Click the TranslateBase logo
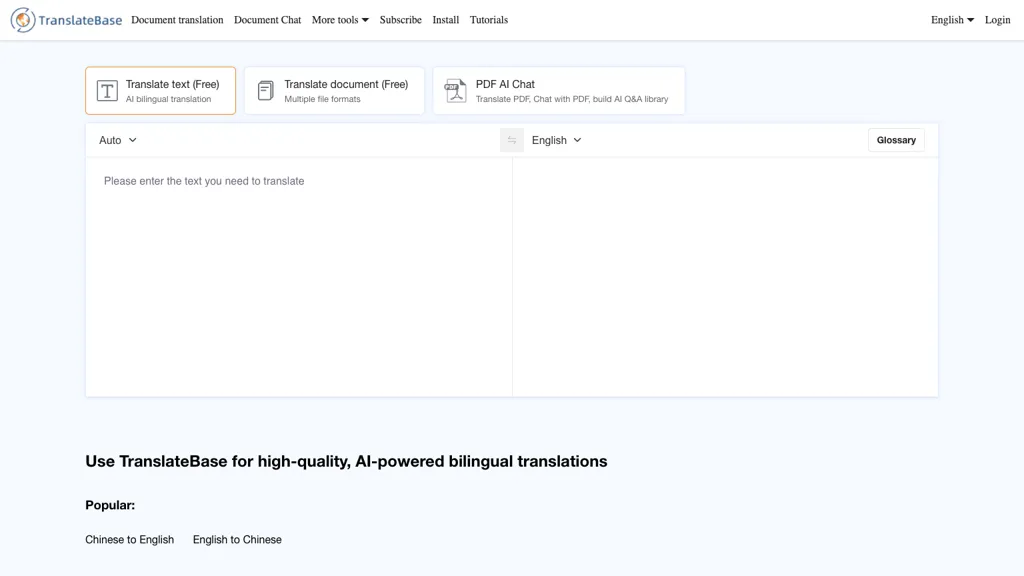Viewport: 1024px width, 576px height. [x=66, y=20]
